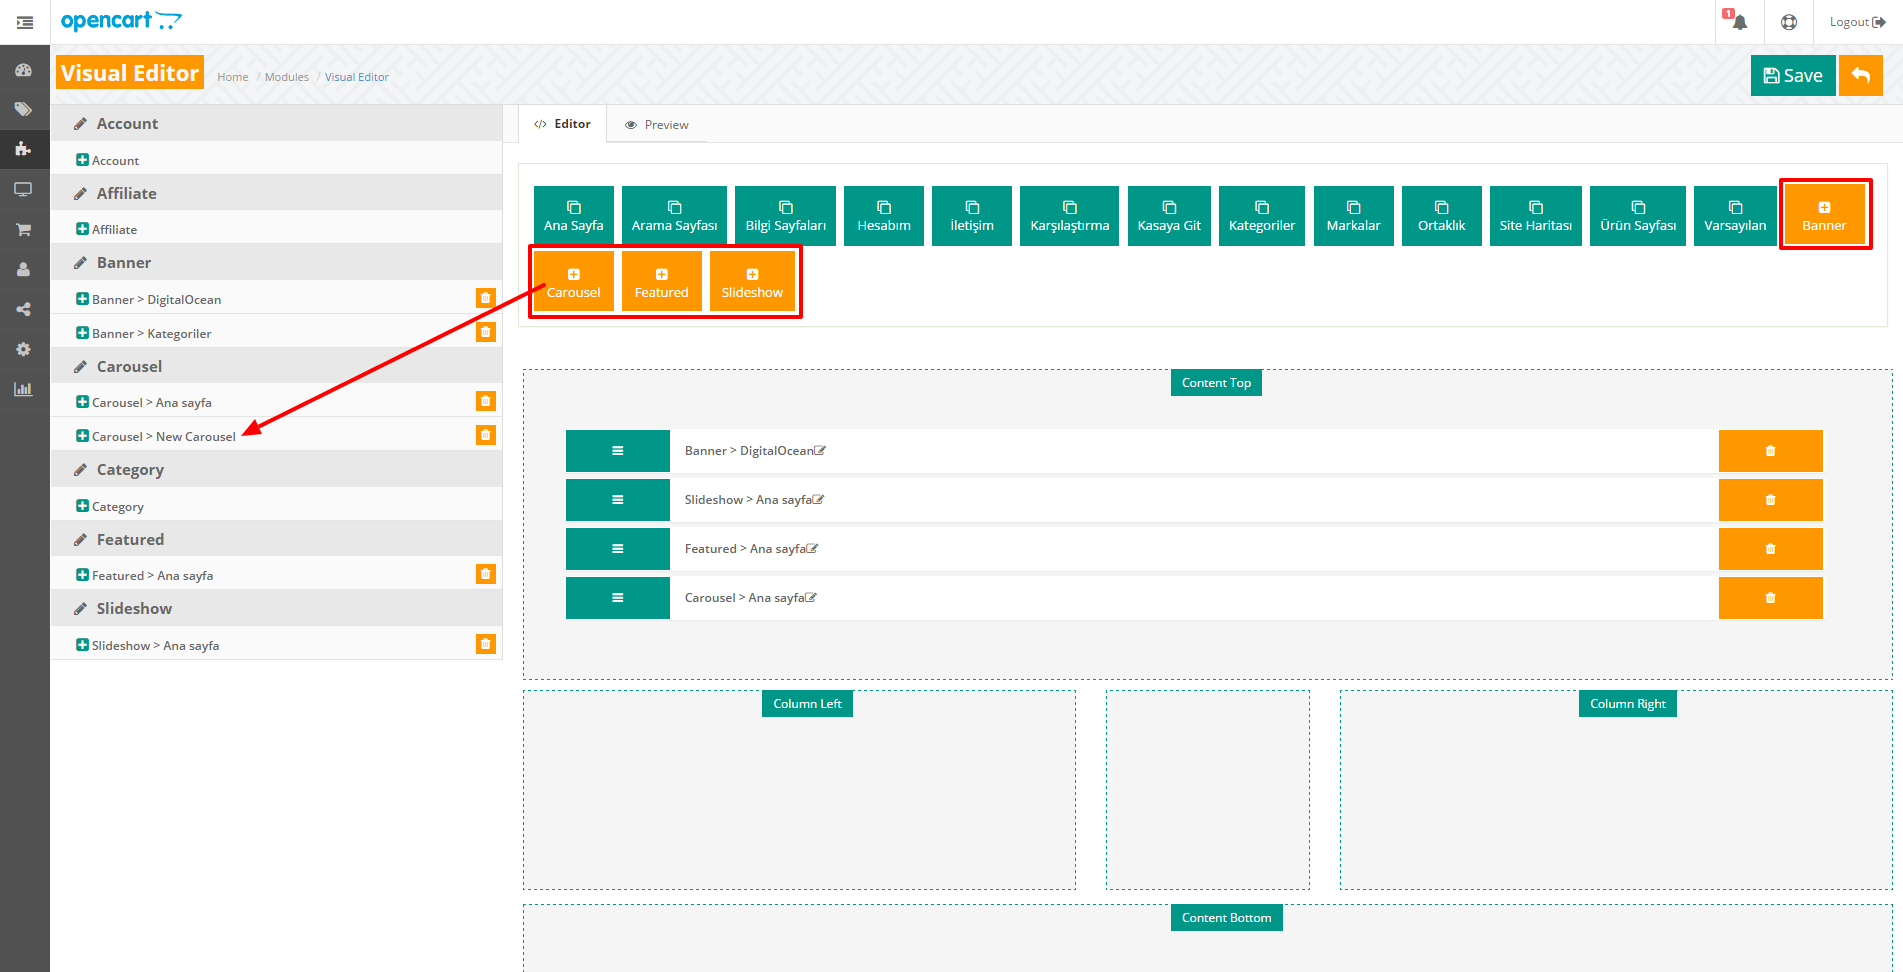Open the Reports bar chart icon

[x=23, y=389]
